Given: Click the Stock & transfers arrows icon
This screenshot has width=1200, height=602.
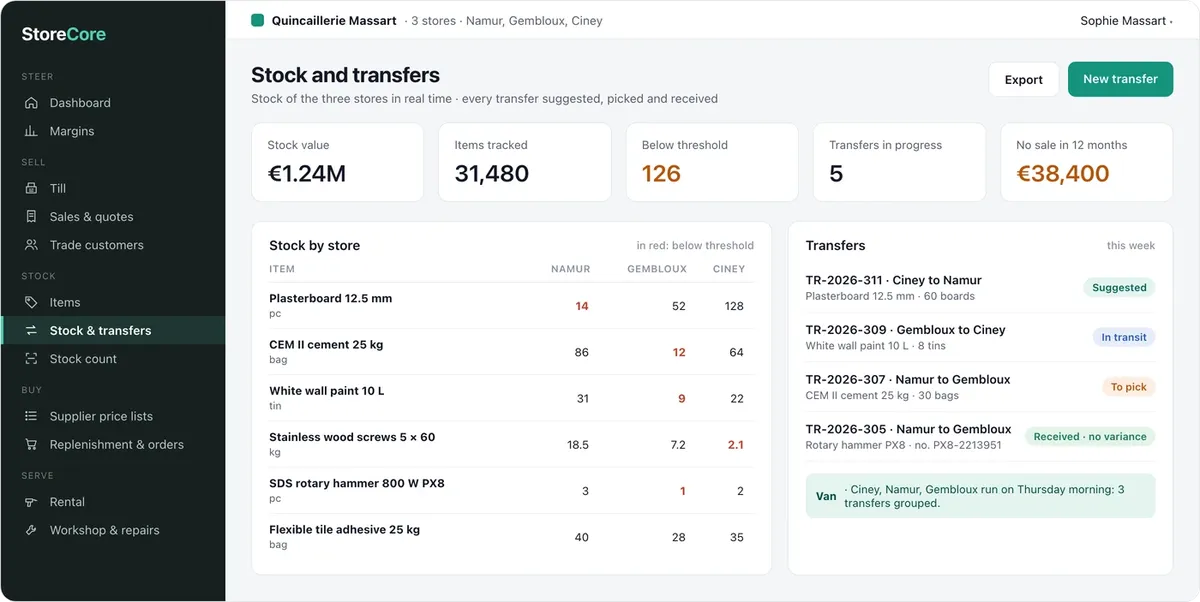Looking at the screenshot, I should pos(31,331).
